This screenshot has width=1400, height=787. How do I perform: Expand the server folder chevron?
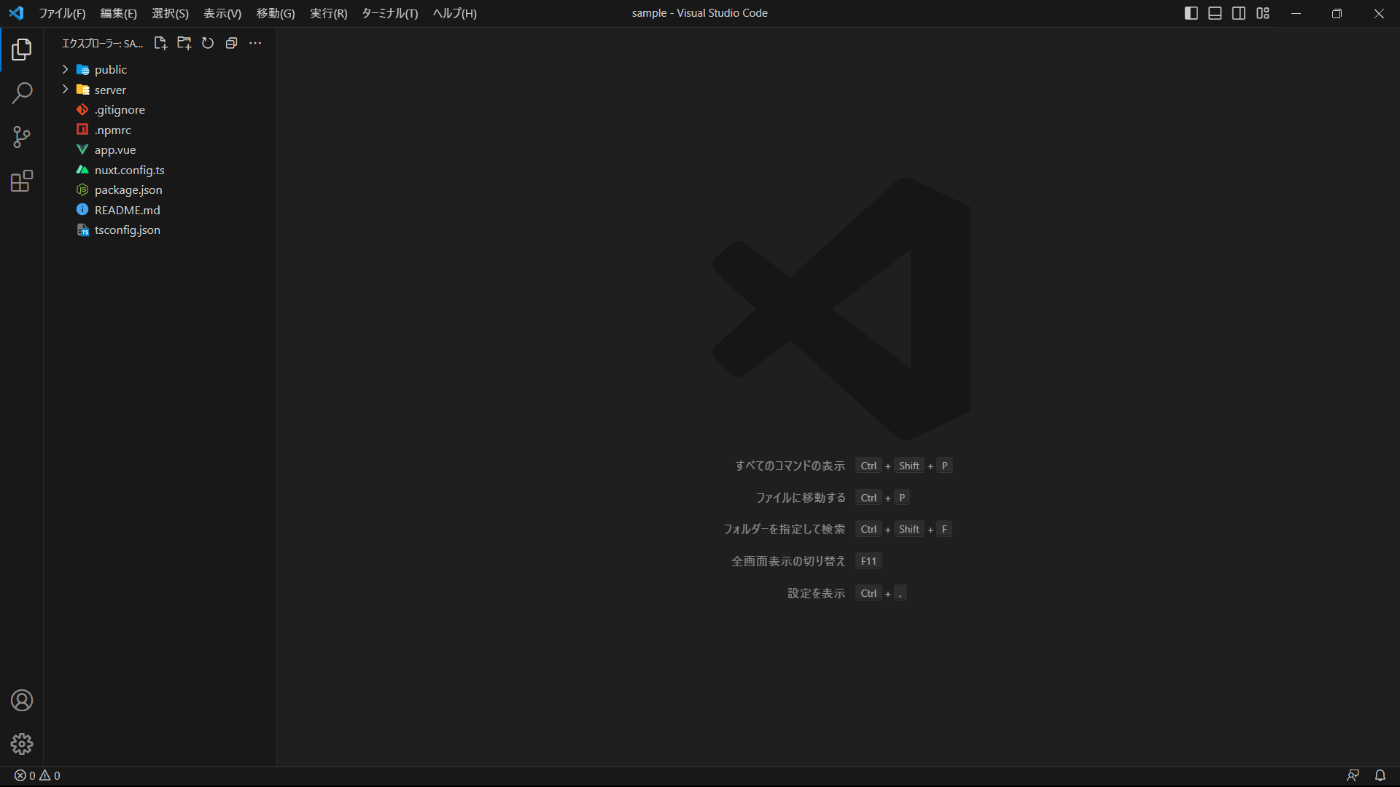(x=65, y=89)
